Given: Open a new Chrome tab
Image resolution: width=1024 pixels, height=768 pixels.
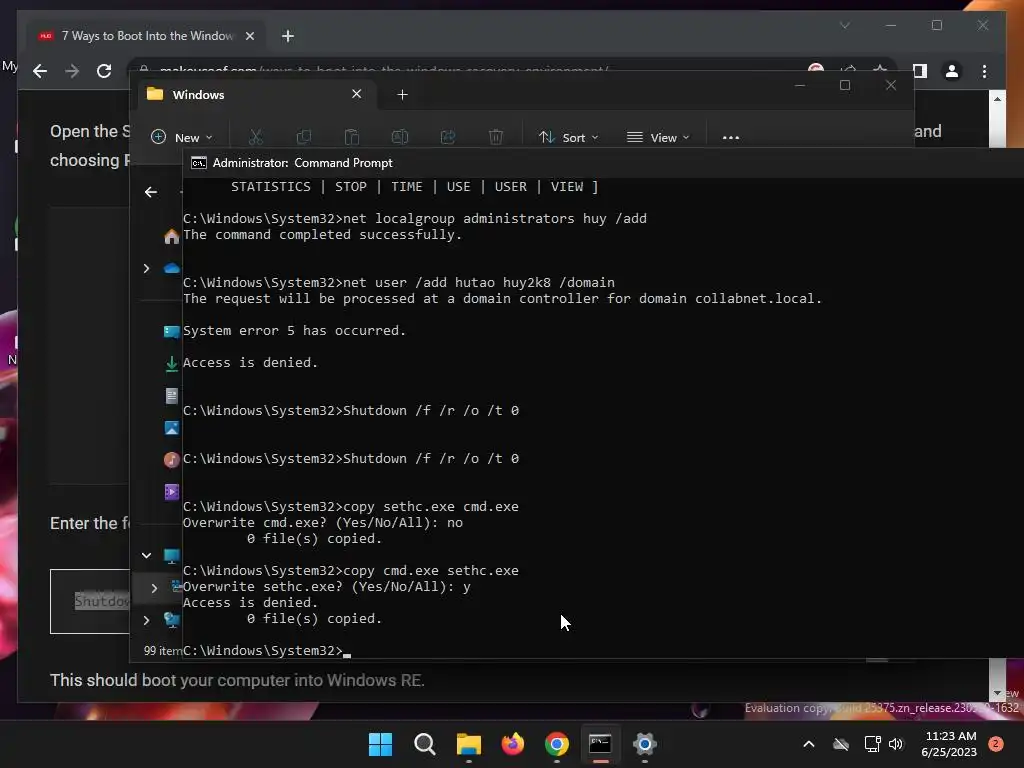Looking at the screenshot, I should tap(288, 36).
